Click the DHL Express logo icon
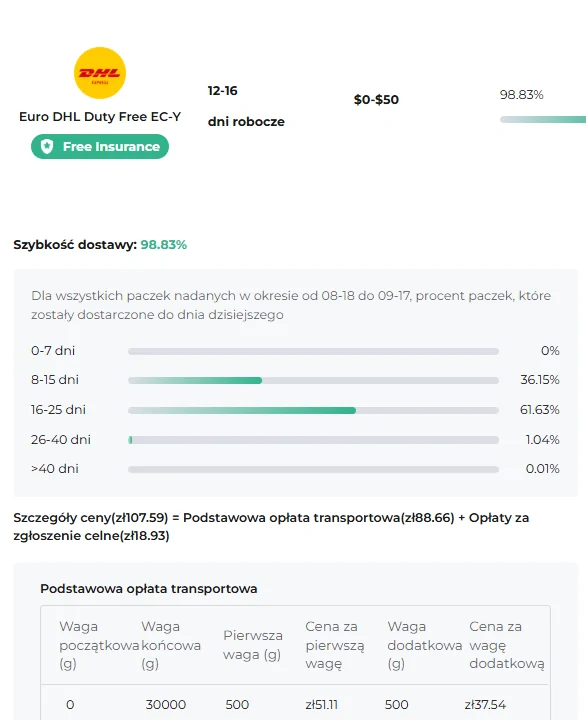This screenshot has width=586, height=720. (100, 73)
